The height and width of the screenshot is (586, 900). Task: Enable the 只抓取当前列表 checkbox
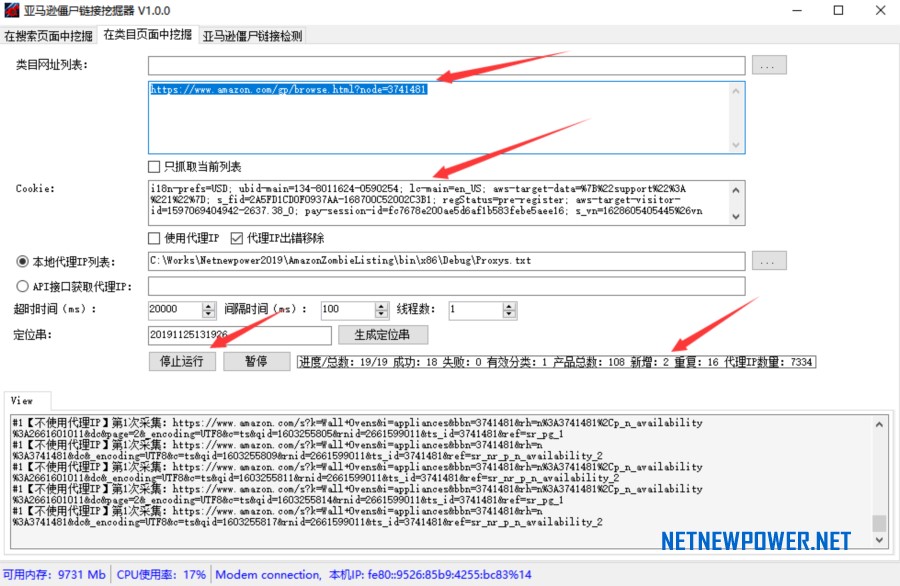click(154, 167)
